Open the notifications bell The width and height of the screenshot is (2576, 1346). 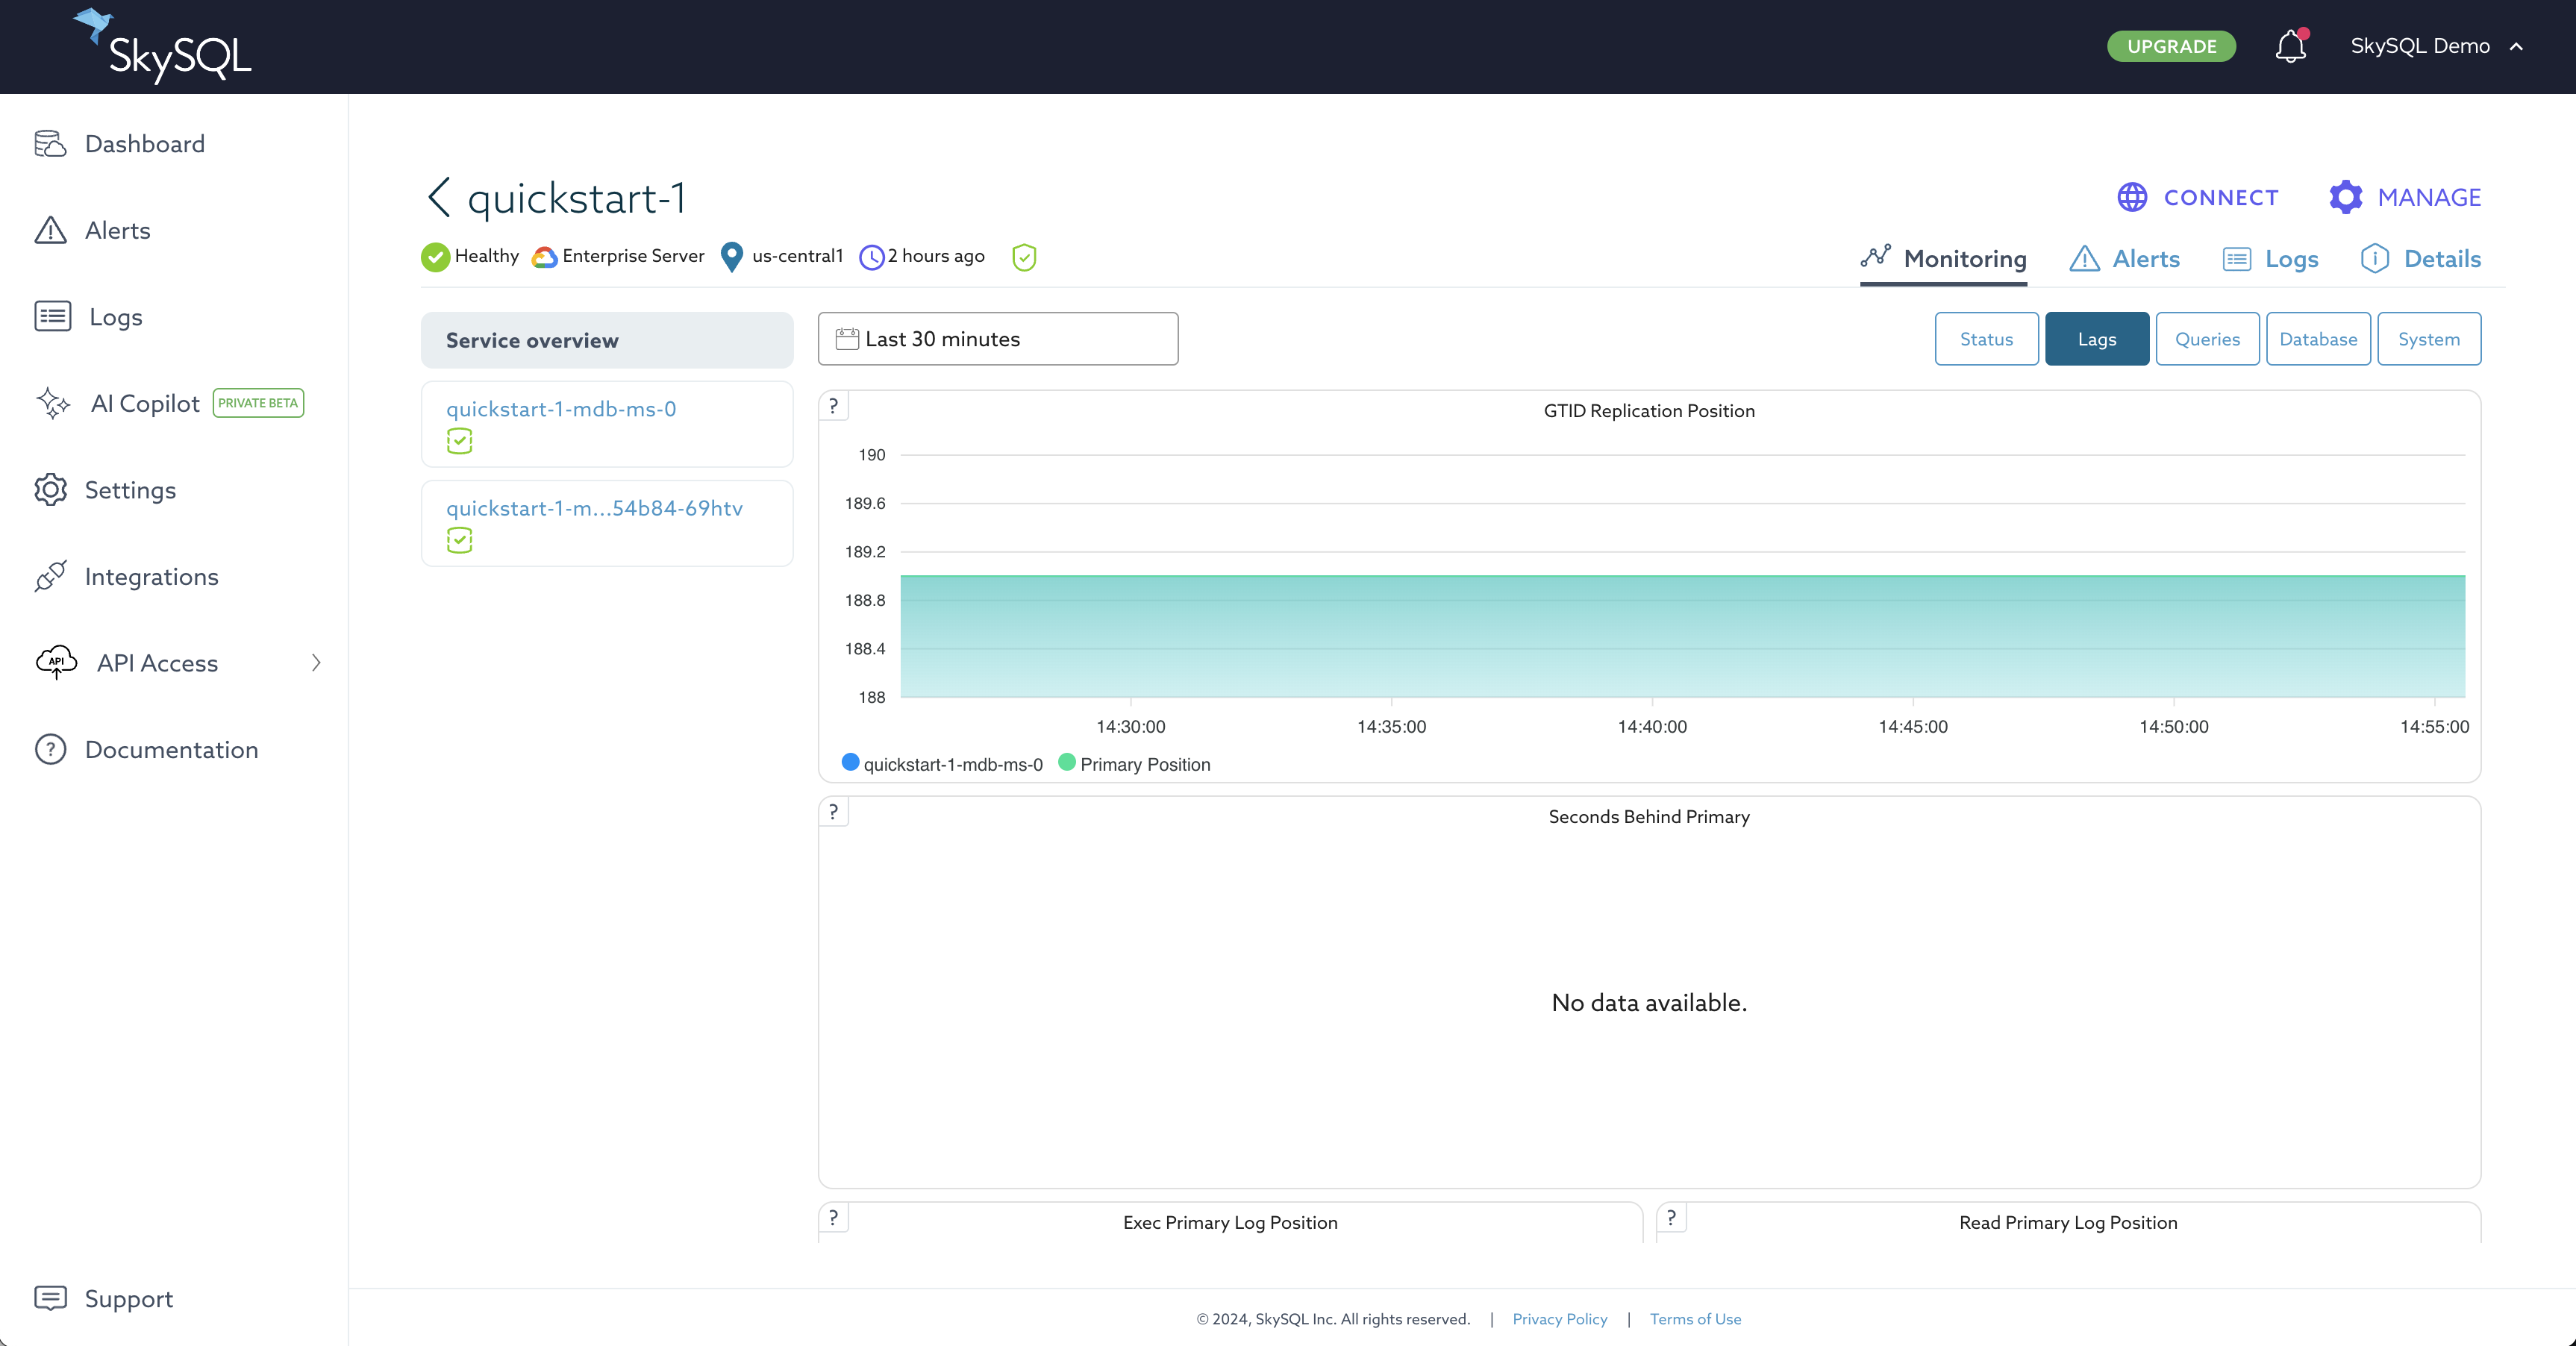[2290, 46]
